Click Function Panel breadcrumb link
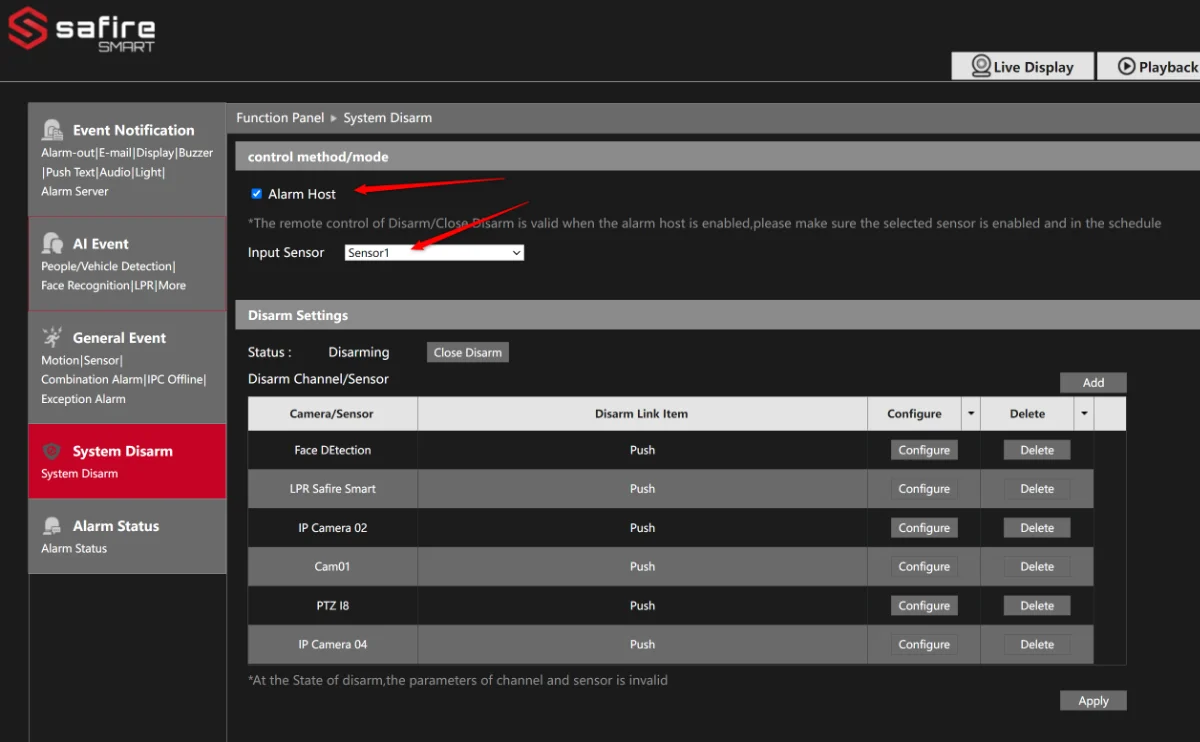Screen dimensions: 1200x742 coord(280,118)
